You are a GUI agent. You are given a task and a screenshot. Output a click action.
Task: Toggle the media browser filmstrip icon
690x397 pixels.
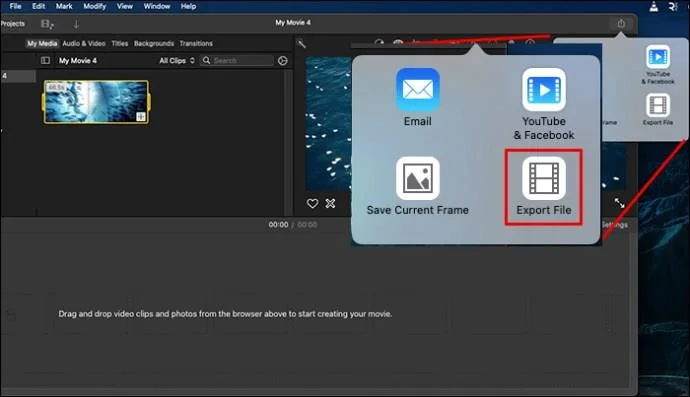click(47, 24)
